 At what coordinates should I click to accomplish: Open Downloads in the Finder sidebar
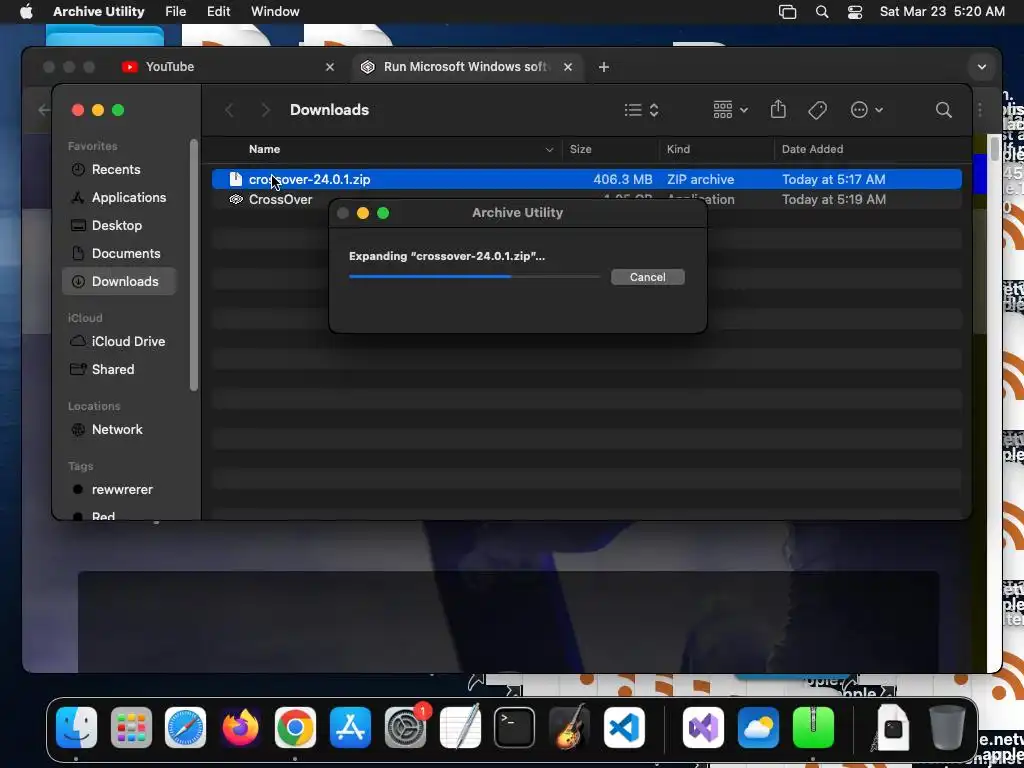click(x=119, y=281)
